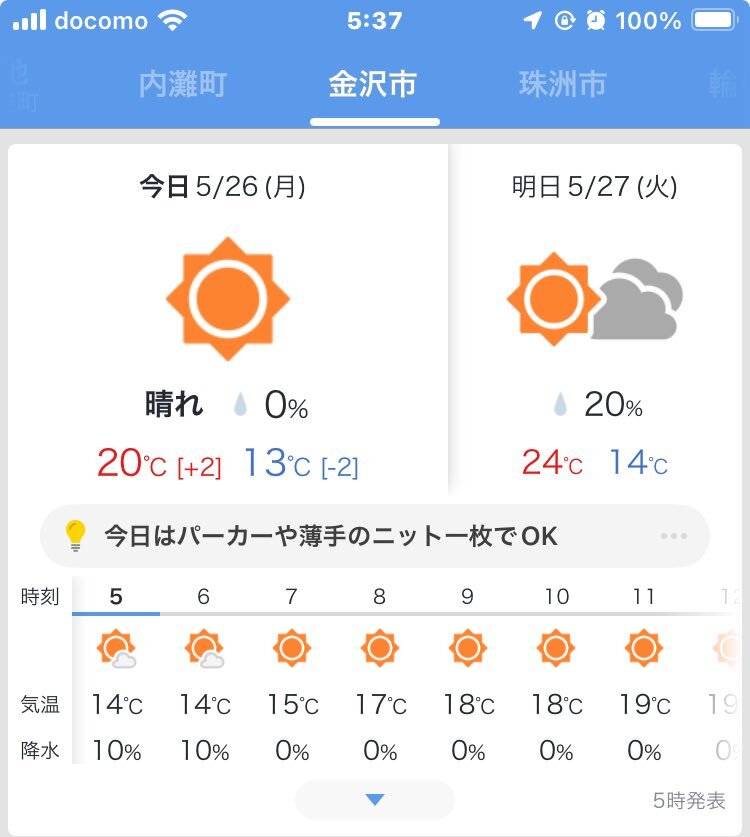Open today's 5/26 forecast heading

click(x=222, y=187)
